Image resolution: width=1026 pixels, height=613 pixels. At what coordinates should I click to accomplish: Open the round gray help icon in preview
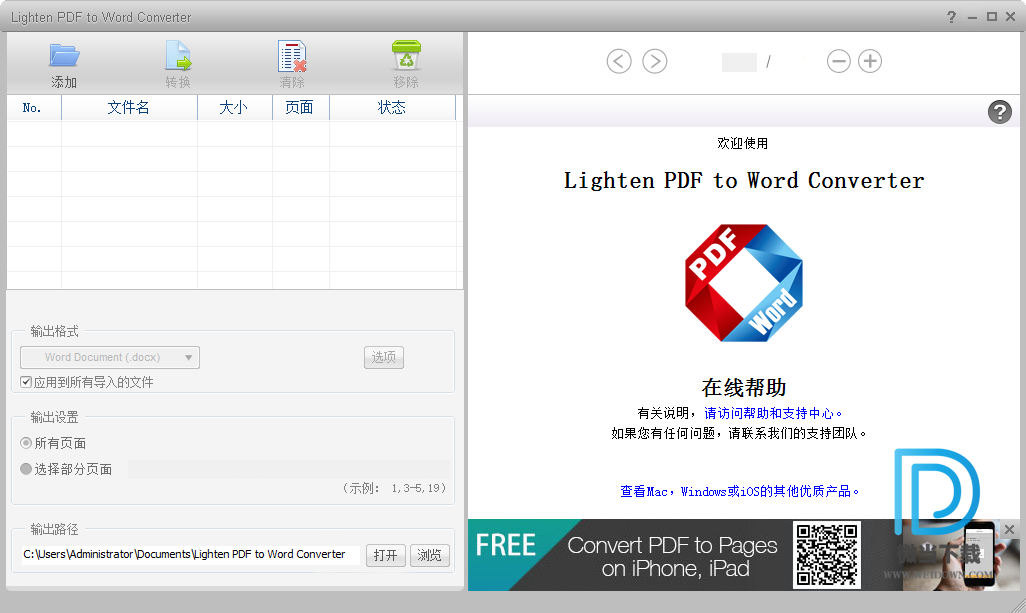pyautogui.click(x=999, y=112)
